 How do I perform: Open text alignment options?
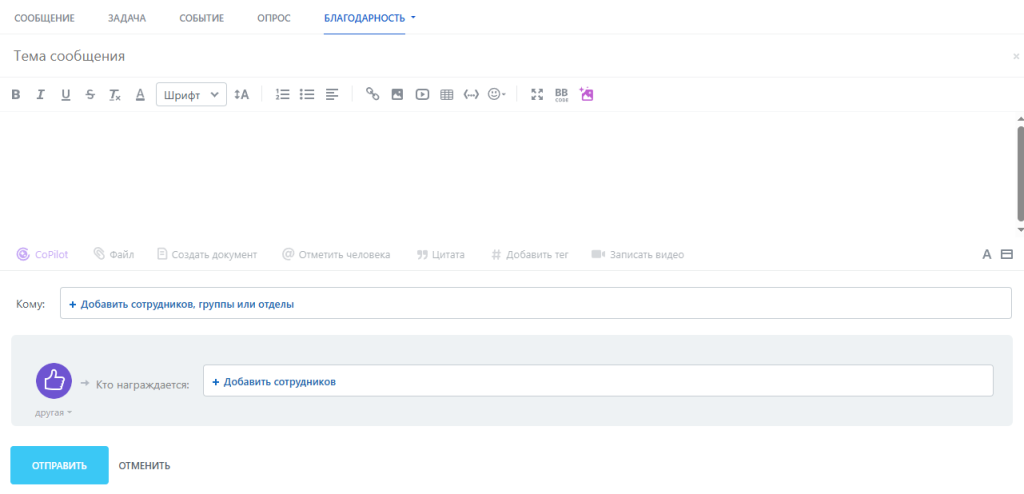point(332,95)
